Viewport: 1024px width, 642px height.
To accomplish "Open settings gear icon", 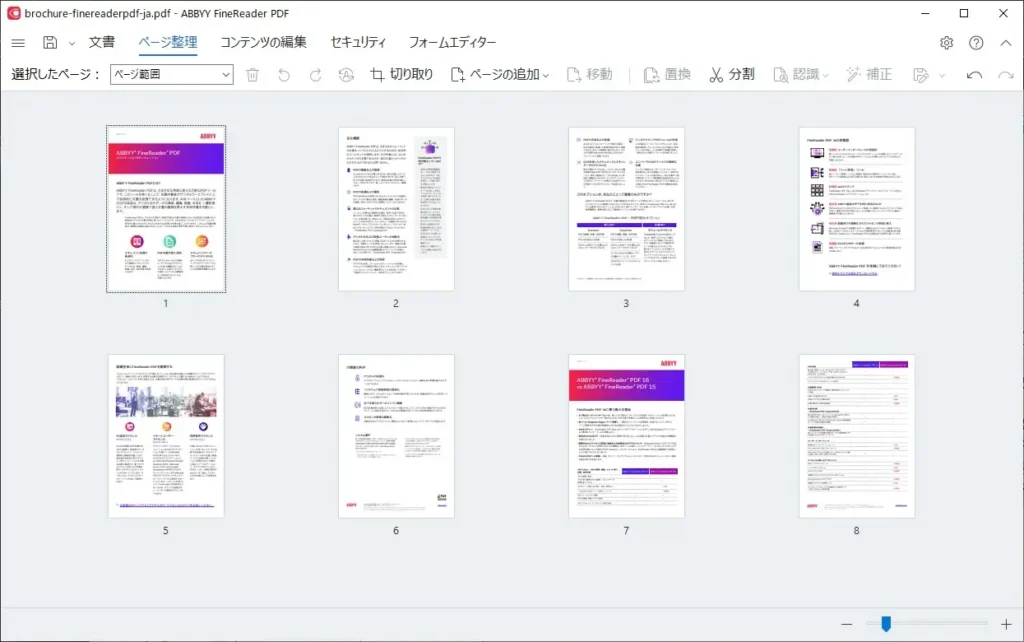I will [946, 43].
